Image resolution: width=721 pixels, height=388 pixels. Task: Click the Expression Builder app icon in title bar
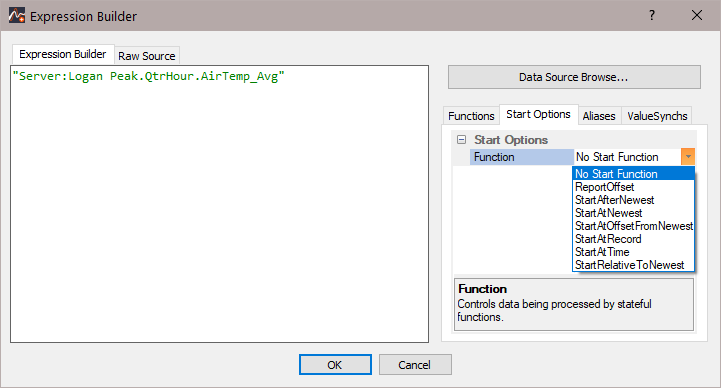(x=17, y=16)
